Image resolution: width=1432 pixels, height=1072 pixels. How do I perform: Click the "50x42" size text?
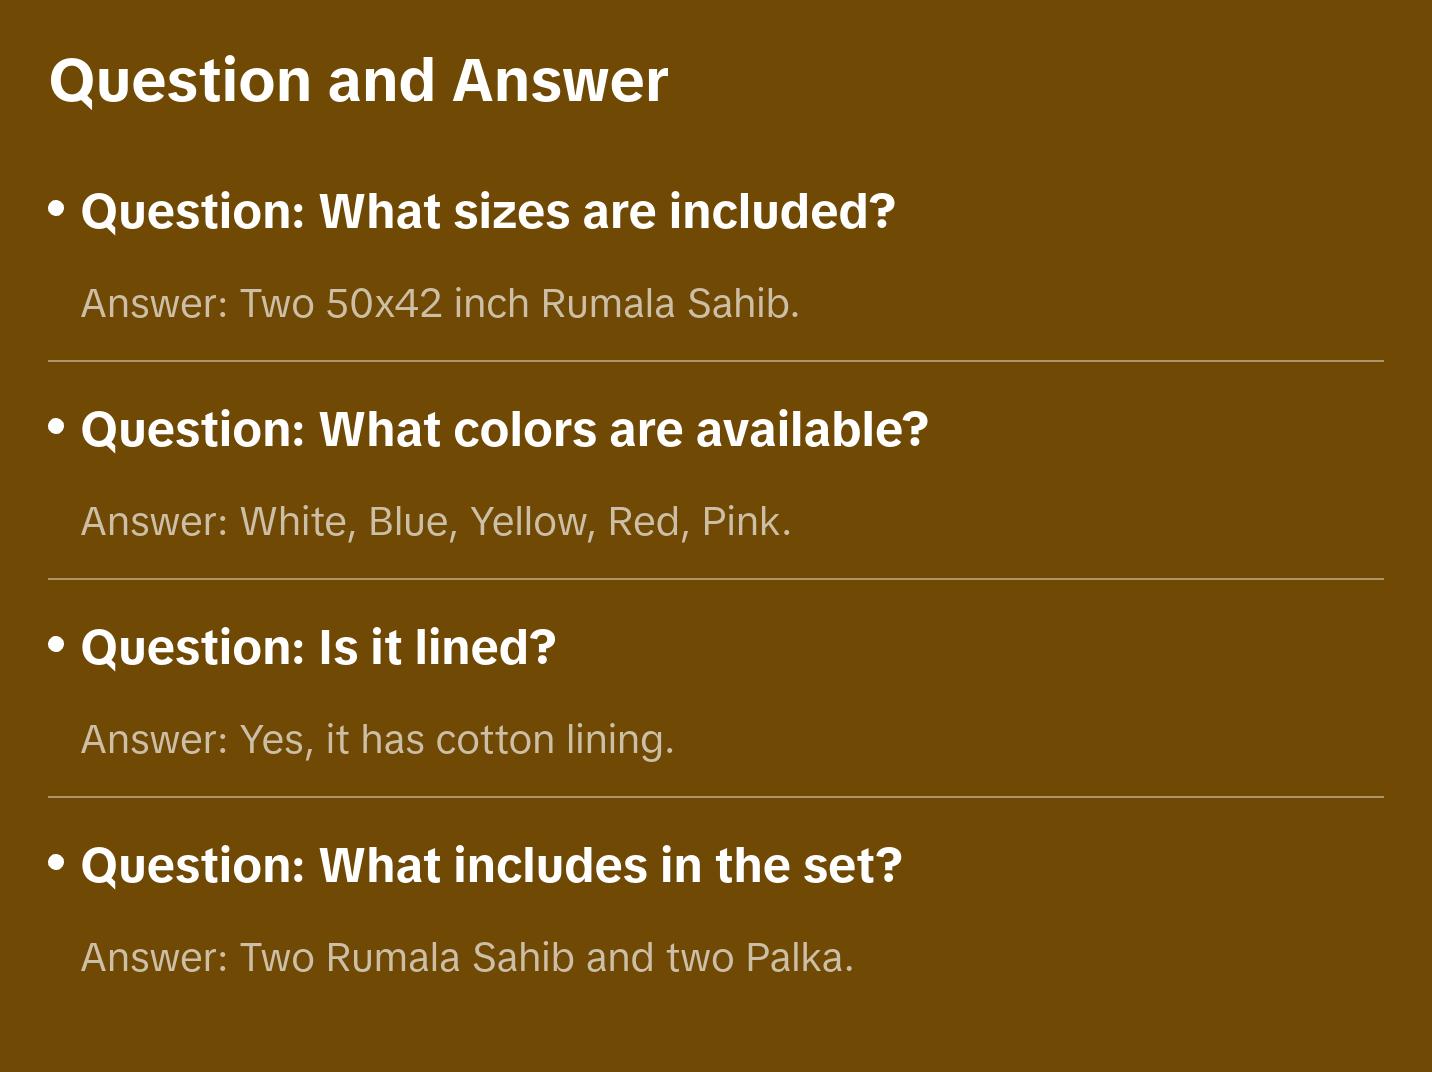click(x=384, y=304)
